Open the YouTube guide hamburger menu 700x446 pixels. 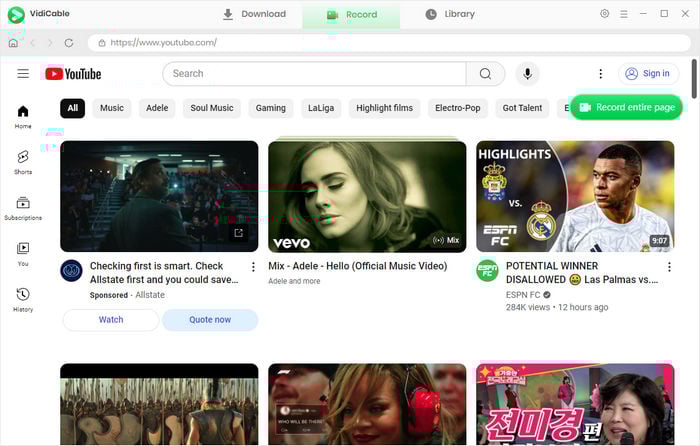click(x=23, y=74)
